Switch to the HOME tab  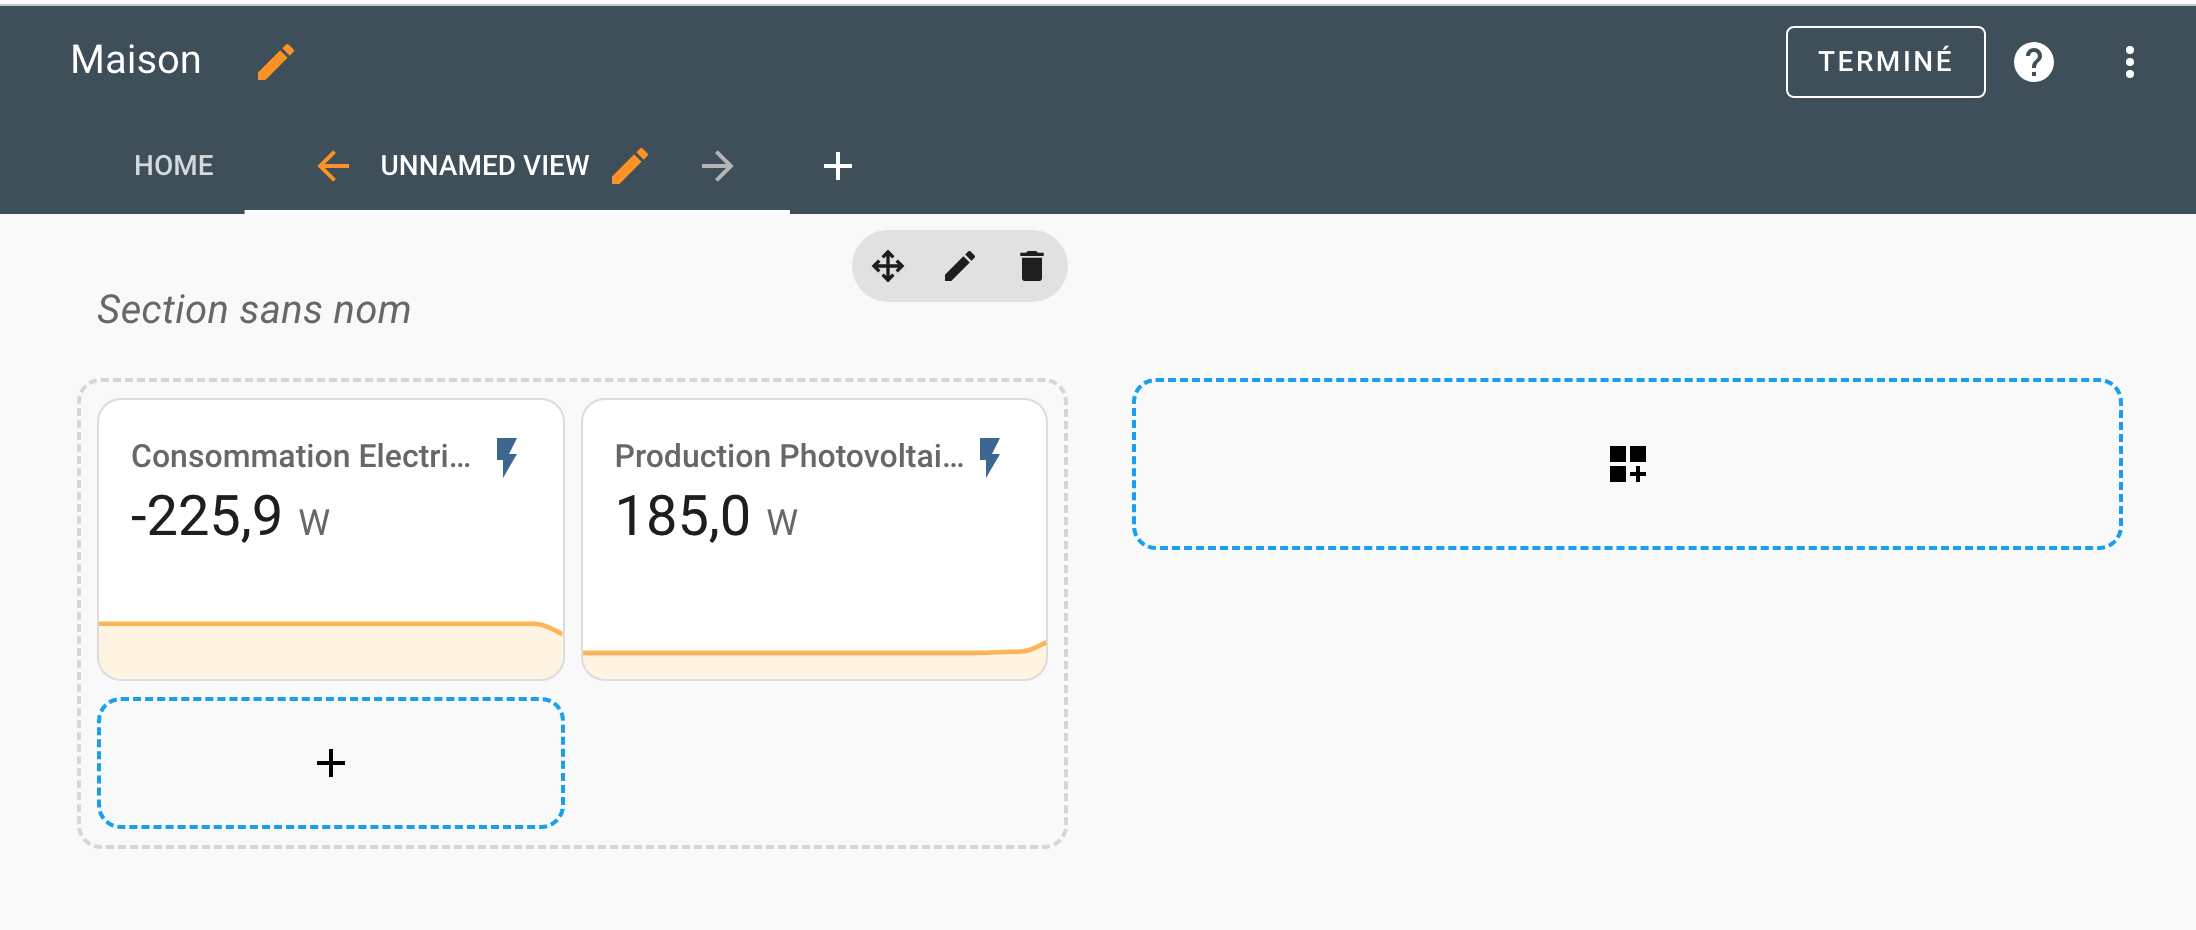174,166
